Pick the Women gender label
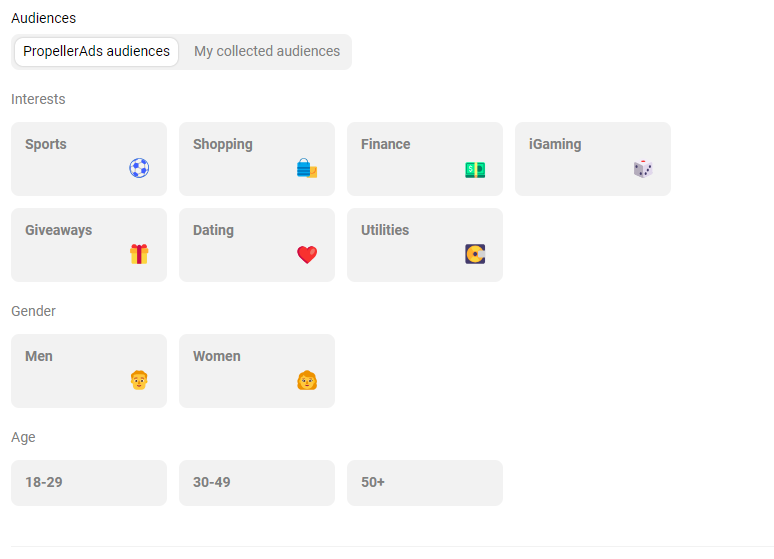The width and height of the screenshot is (774, 559). (x=217, y=356)
